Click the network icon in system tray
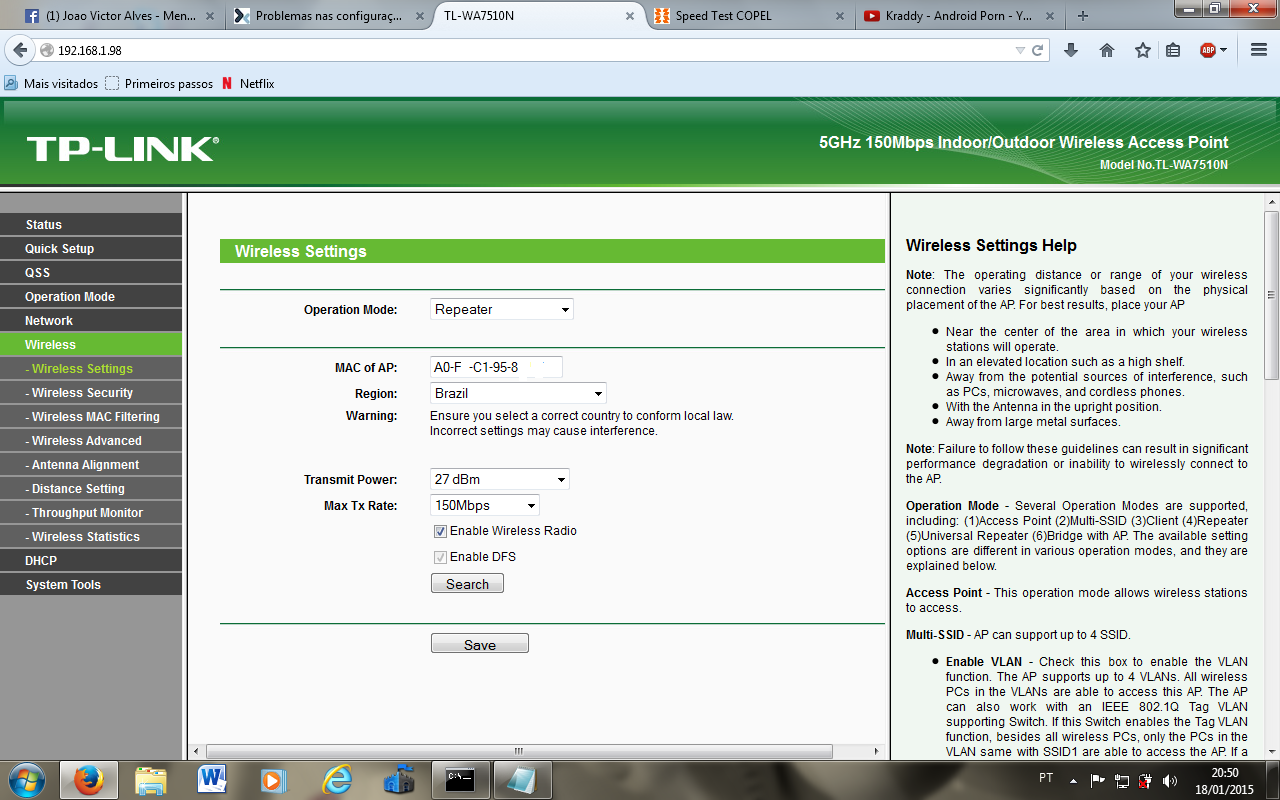1280x800 pixels. tap(1122, 780)
